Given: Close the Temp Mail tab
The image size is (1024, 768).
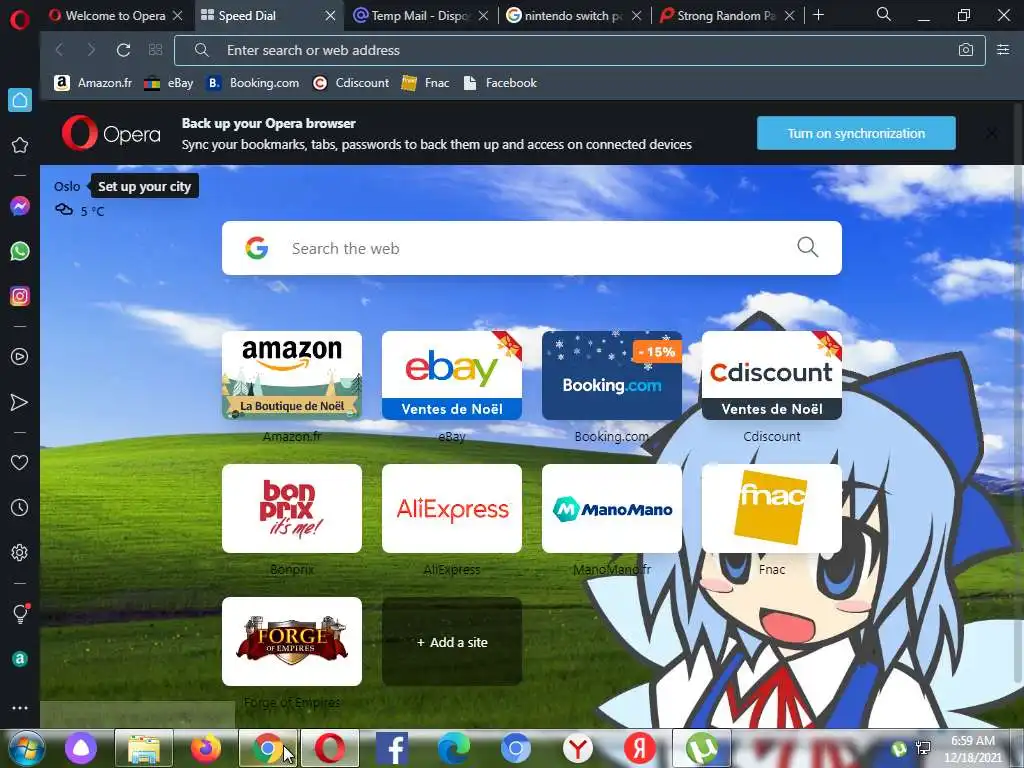Looking at the screenshot, I should pyautogui.click(x=483, y=16).
